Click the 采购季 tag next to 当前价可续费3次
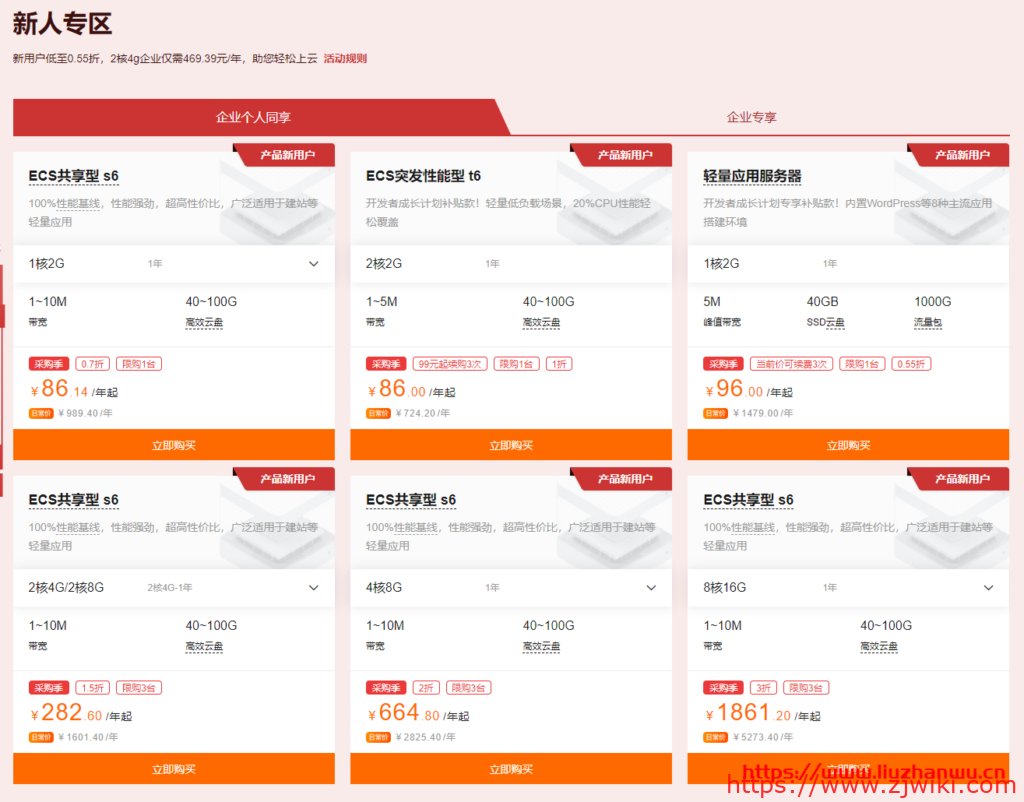Viewport: 1024px width, 802px height. pos(724,364)
